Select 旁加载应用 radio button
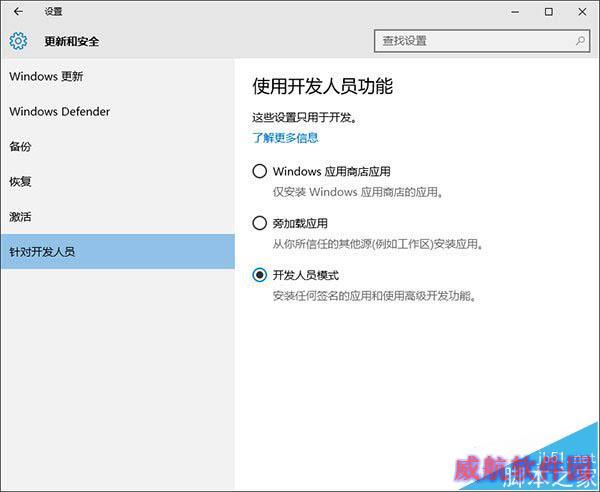600x492 pixels. point(259,223)
